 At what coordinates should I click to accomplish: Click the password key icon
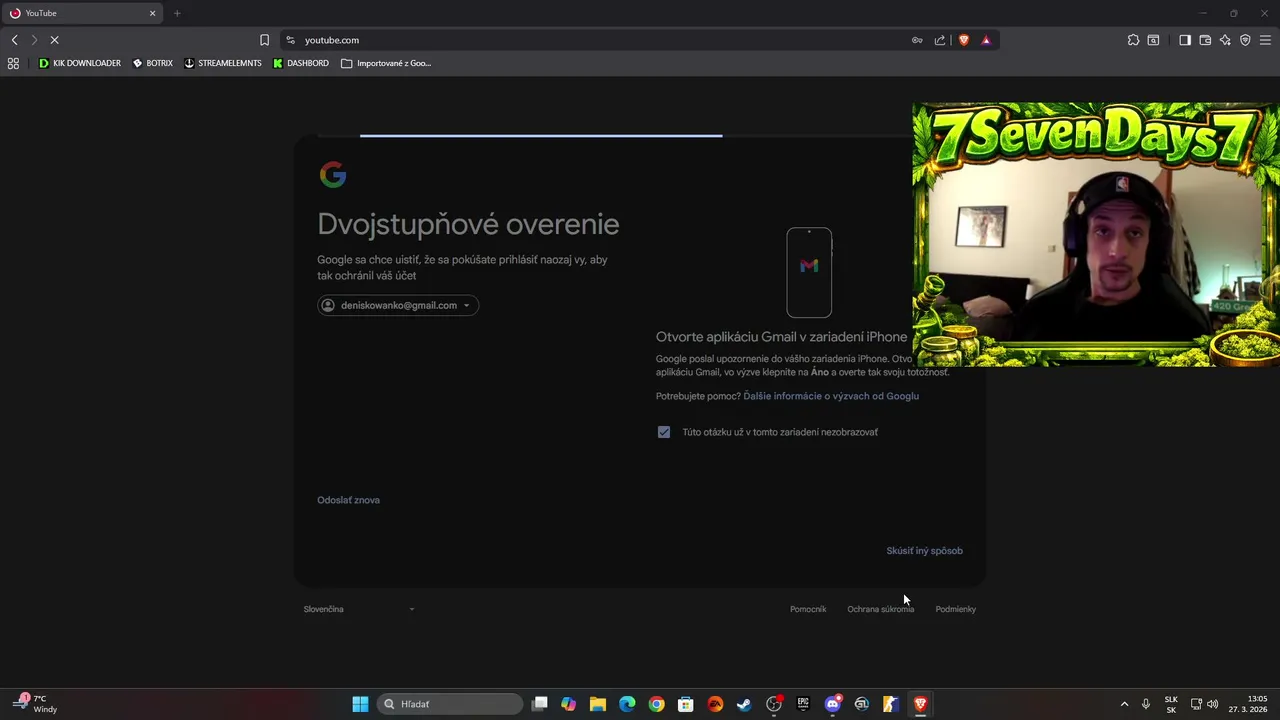click(x=917, y=40)
